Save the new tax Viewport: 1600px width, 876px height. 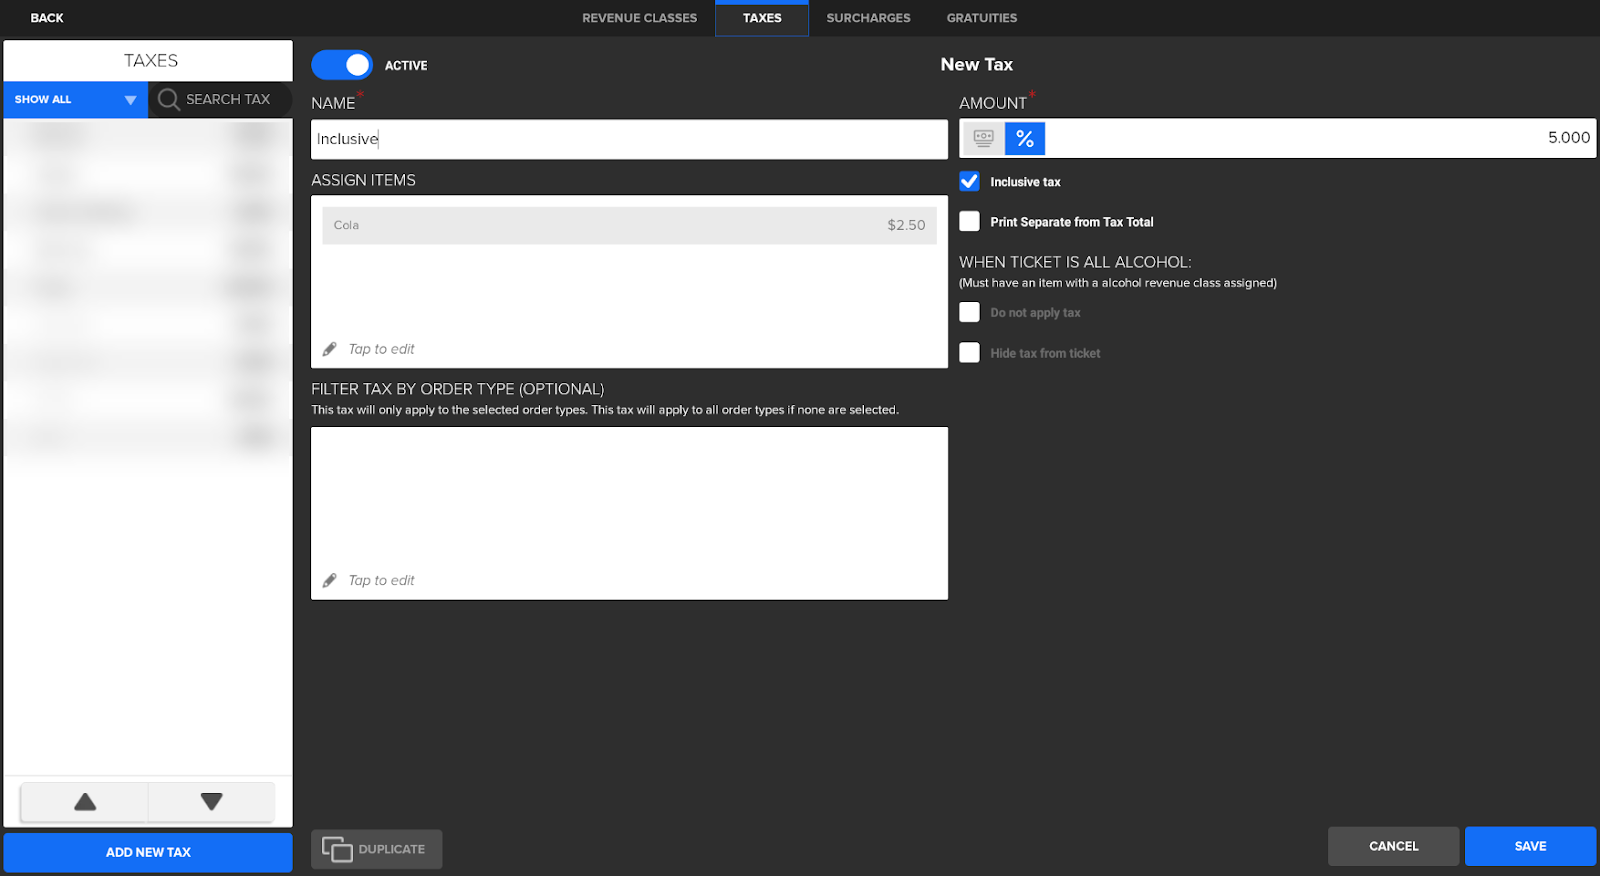pyautogui.click(x=1529, y=846)
